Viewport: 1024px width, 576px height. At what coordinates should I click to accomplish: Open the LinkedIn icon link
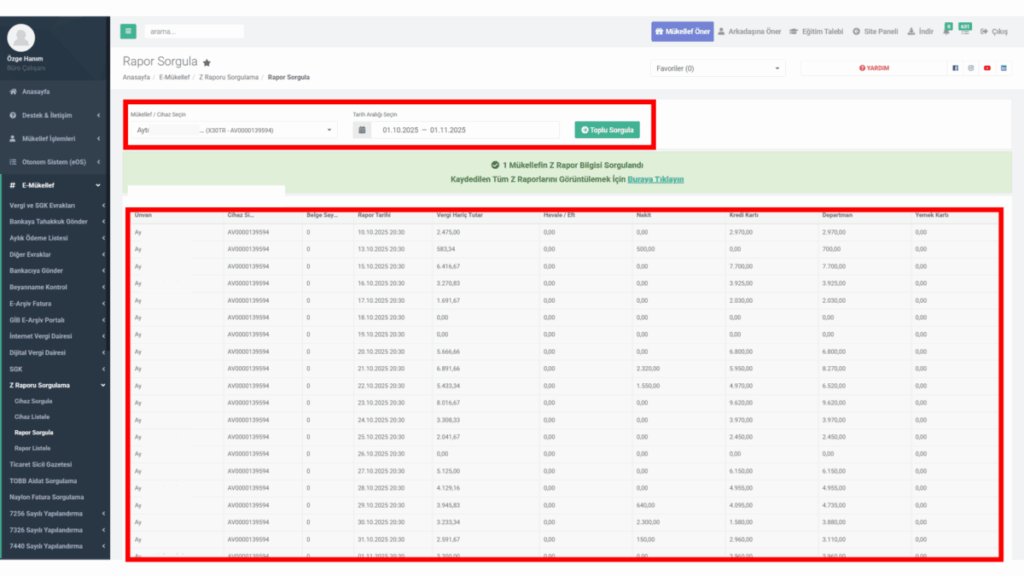pos(1003,68)
